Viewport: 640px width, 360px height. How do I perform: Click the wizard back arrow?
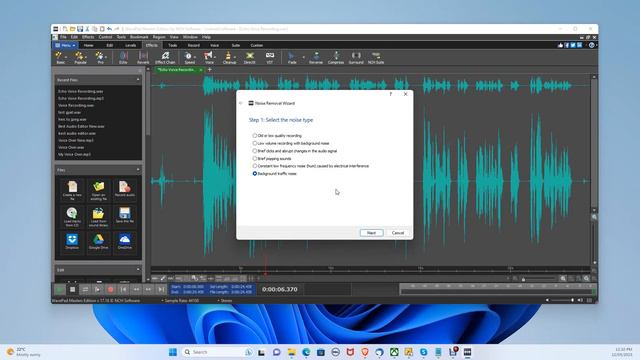[x=240, y=103]
